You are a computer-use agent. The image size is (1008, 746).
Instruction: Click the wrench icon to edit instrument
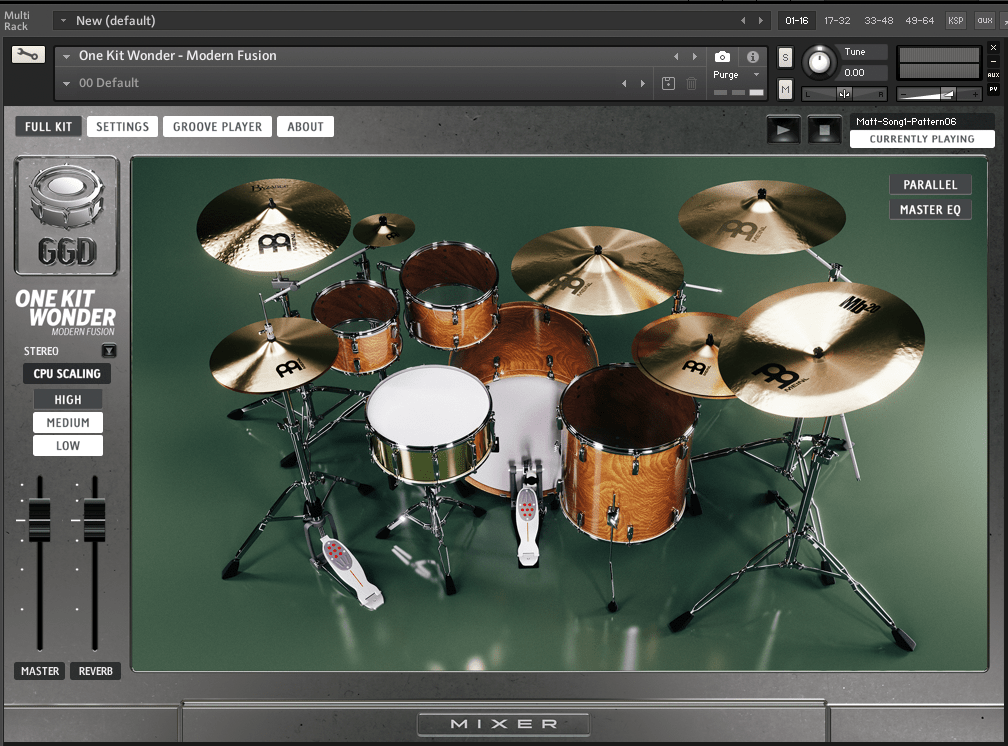[27, 57]
